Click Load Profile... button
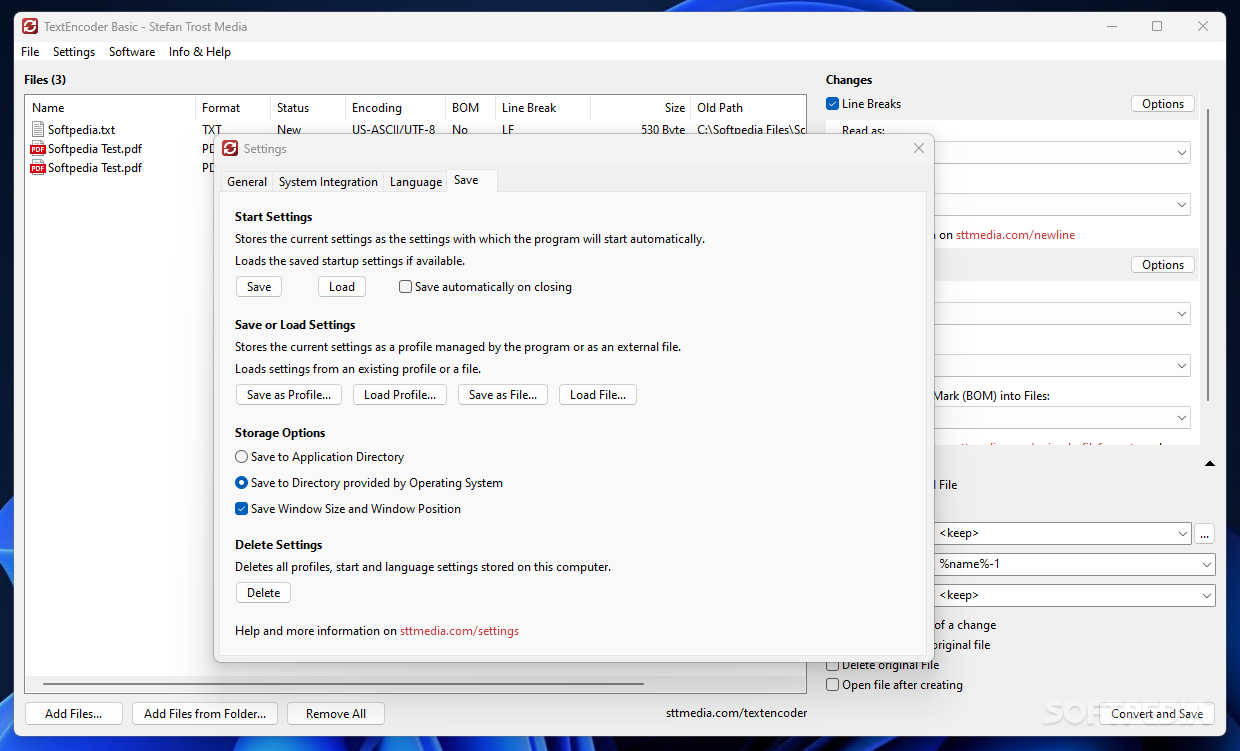Viewport: 1240px width, 751px height. point(400,395)
